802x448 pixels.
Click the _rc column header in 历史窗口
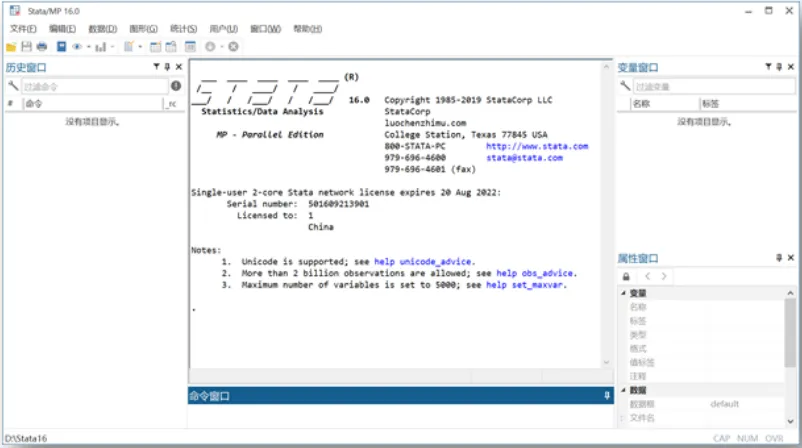[x=173, y=104]
